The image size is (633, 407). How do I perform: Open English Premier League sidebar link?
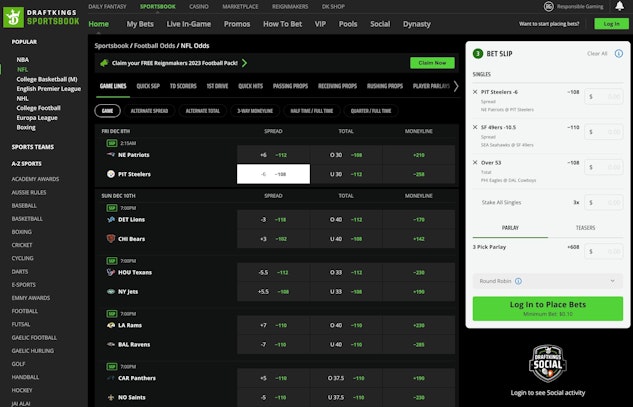[x=48, y=89]
